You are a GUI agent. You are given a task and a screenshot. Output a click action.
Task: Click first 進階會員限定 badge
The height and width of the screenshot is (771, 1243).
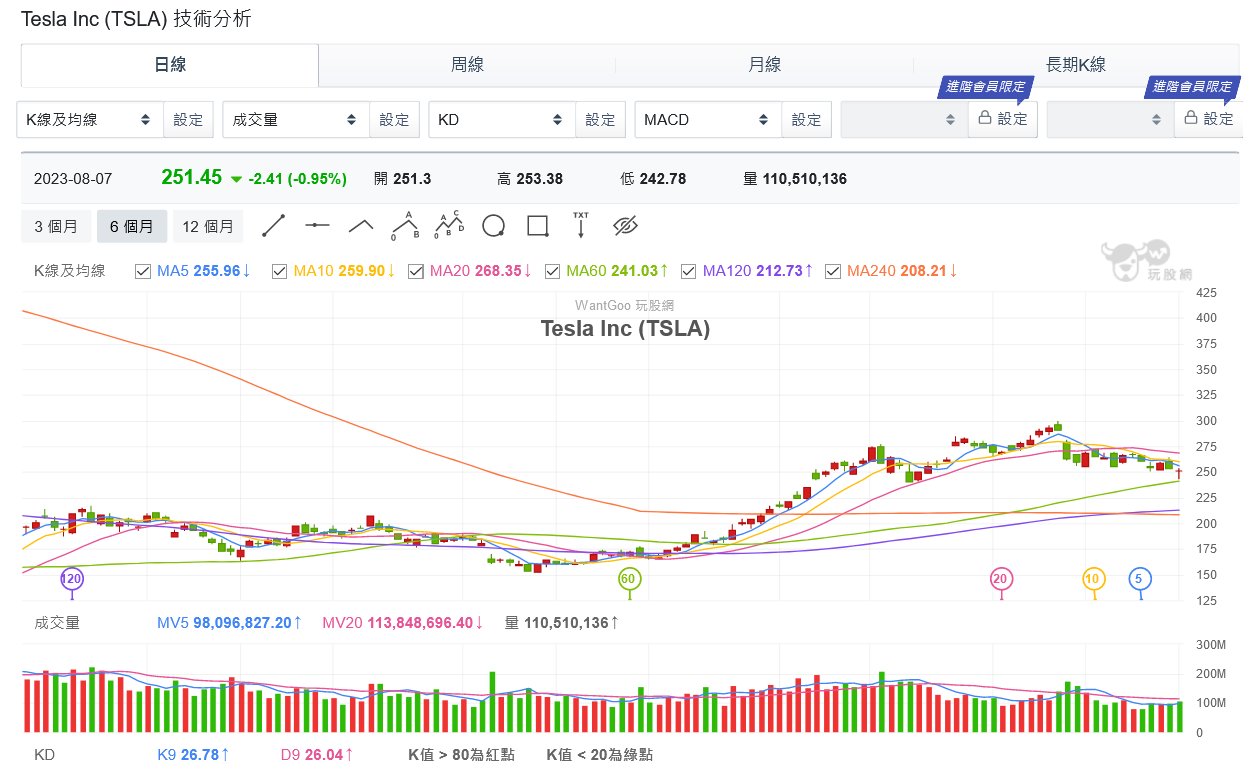tap(986, 87)
